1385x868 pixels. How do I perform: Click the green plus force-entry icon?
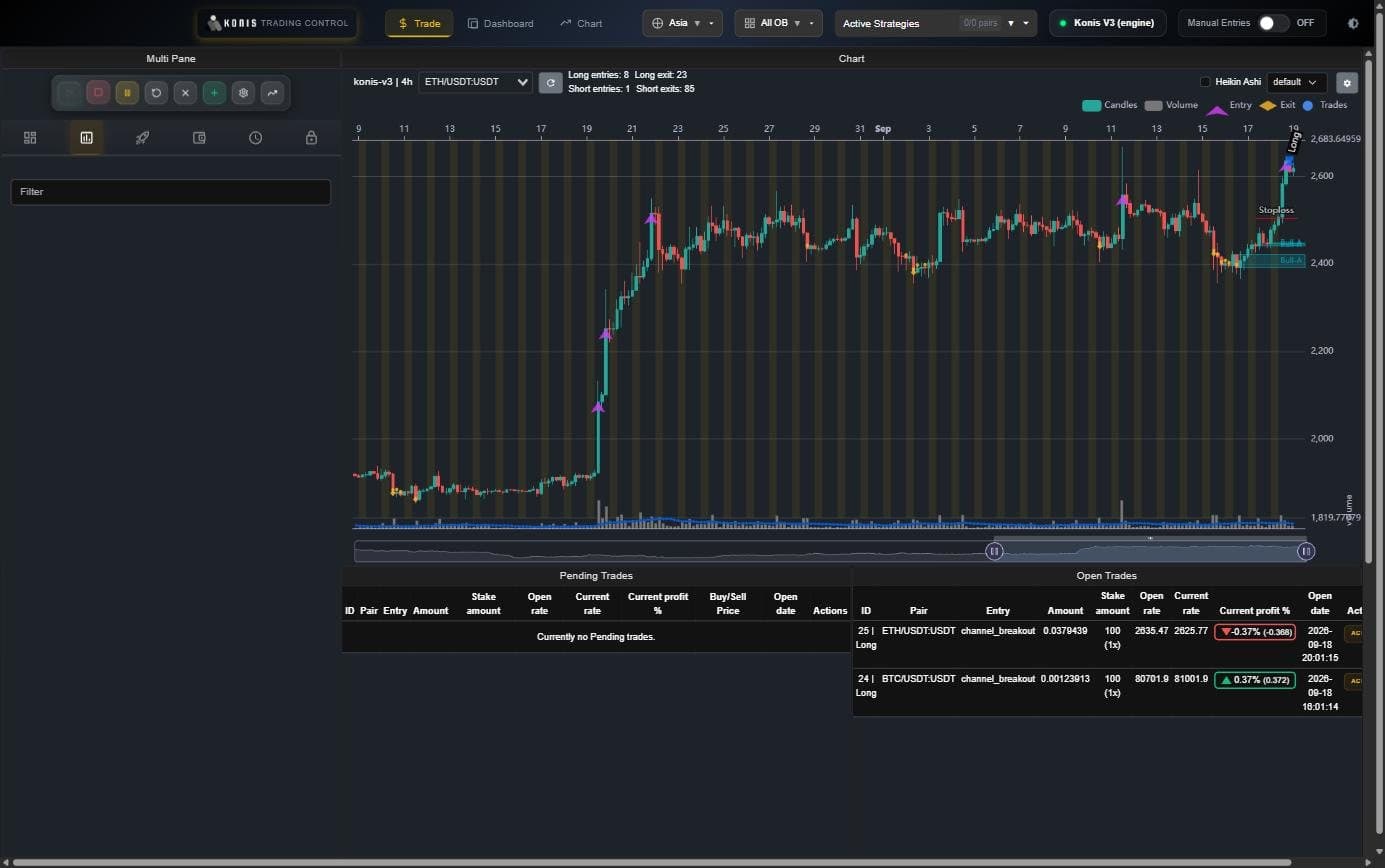pos(214,93)
